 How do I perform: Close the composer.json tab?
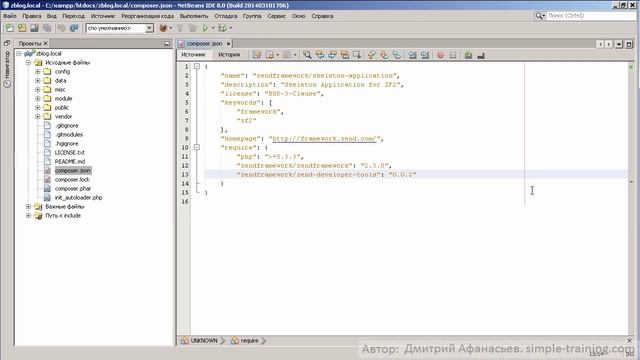coord(229,44)
